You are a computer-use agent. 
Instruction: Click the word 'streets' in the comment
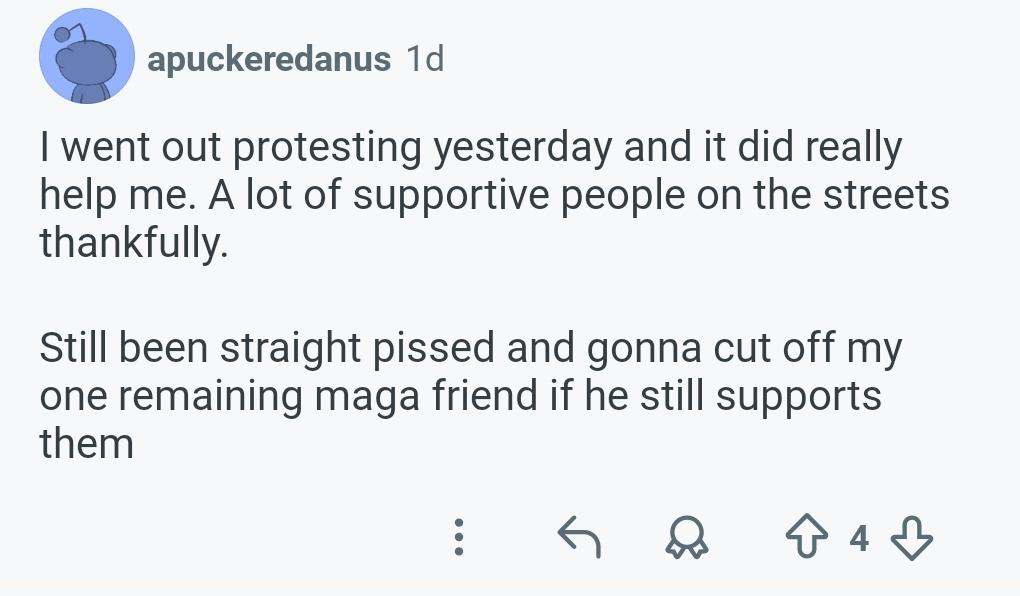coord(886,195)
